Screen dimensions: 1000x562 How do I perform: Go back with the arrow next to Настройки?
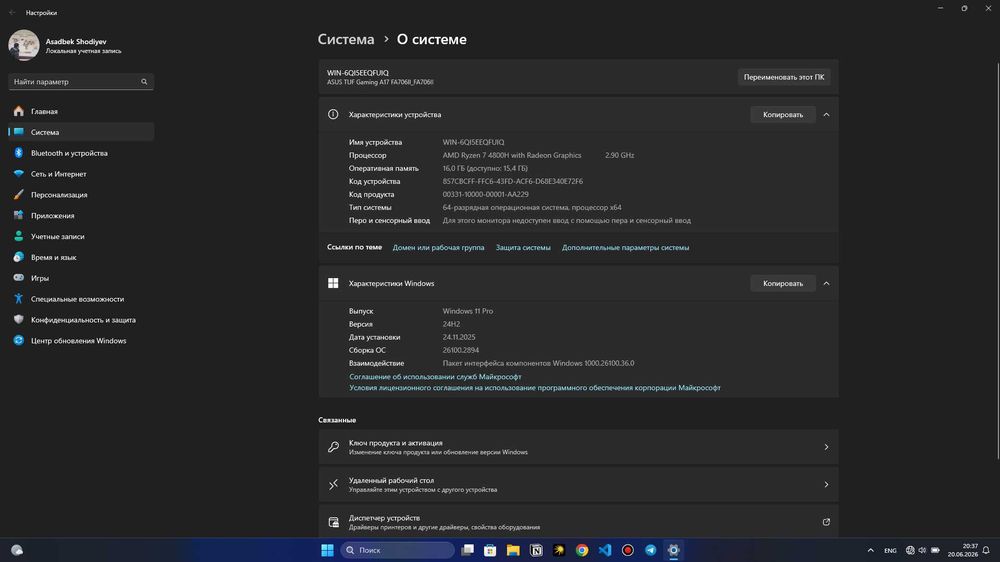pos(12,12)
